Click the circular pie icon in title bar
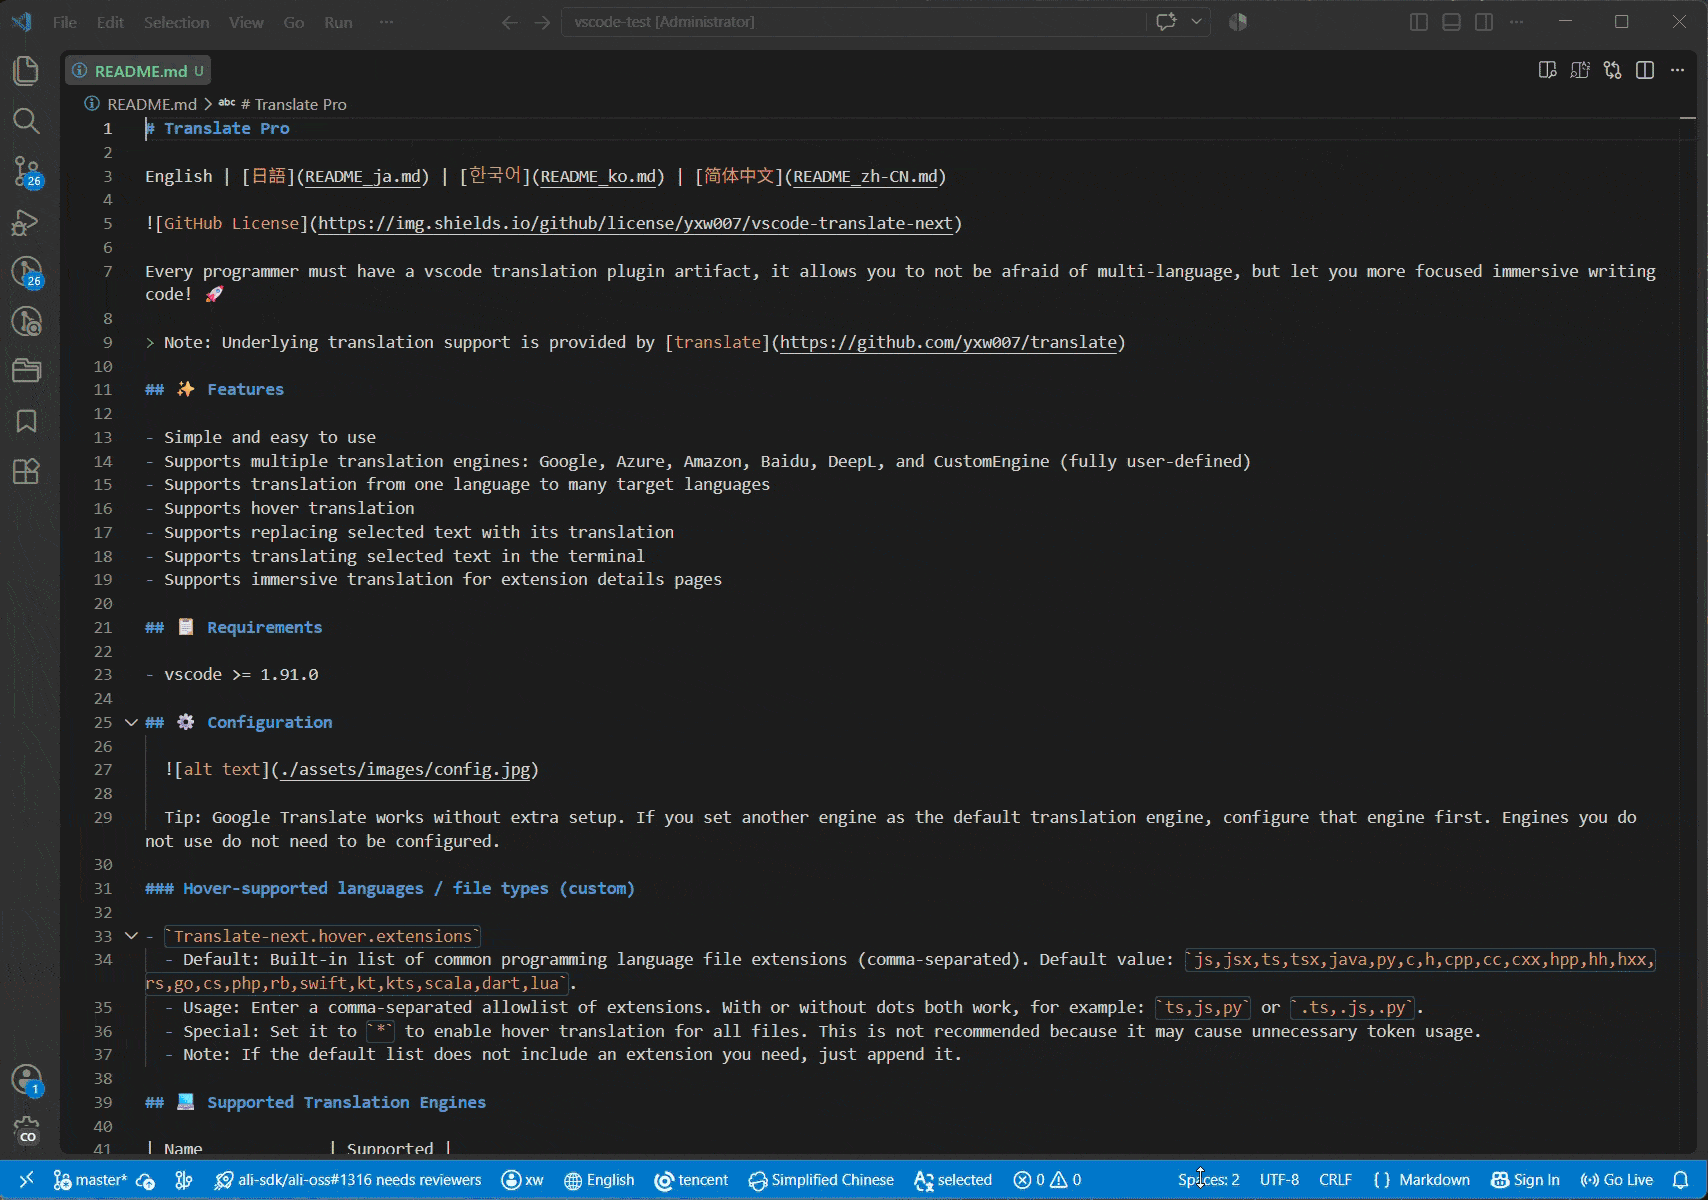 click(x=1238, y=22)
